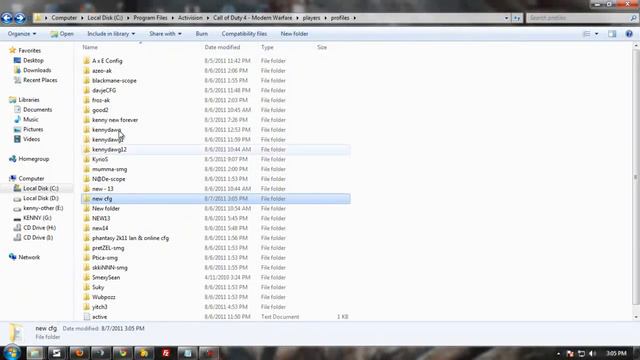The width and height of the screenshot is (640, 360).
Task: Expand Share with menu
Action: [165, 34]
